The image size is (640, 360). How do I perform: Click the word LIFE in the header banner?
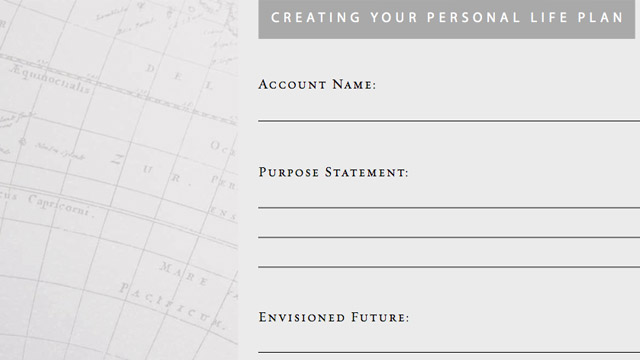(x=549, y=18)
